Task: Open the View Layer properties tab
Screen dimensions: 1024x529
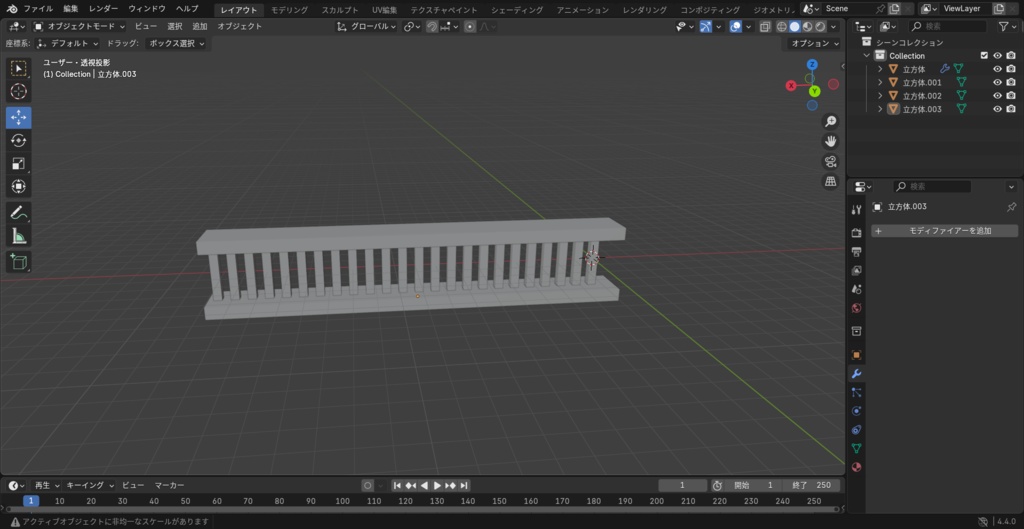Action: point(857,270)
